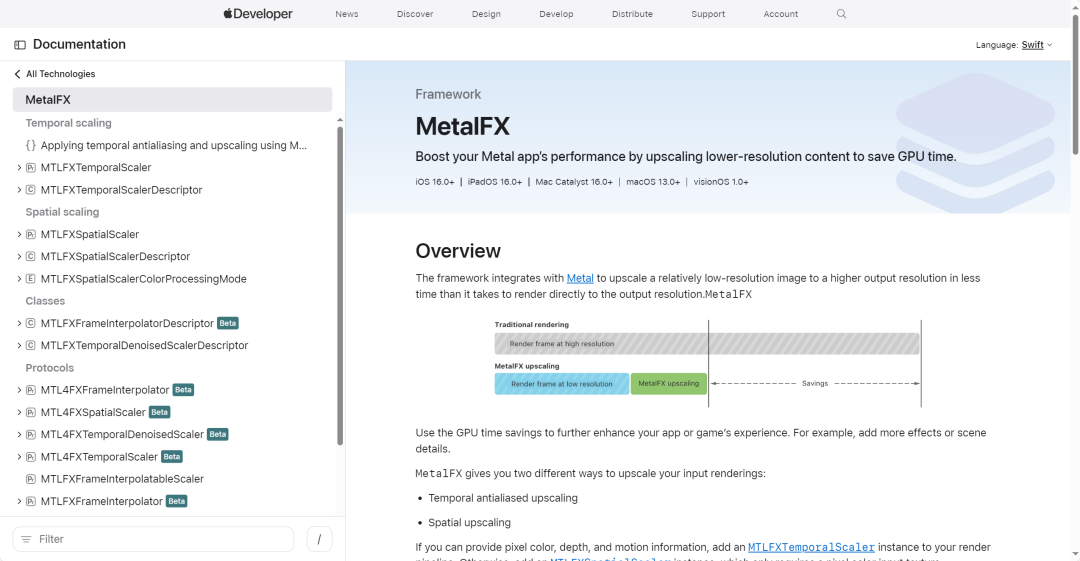Open the Apple Developer logo home link

tap(258, 14)
